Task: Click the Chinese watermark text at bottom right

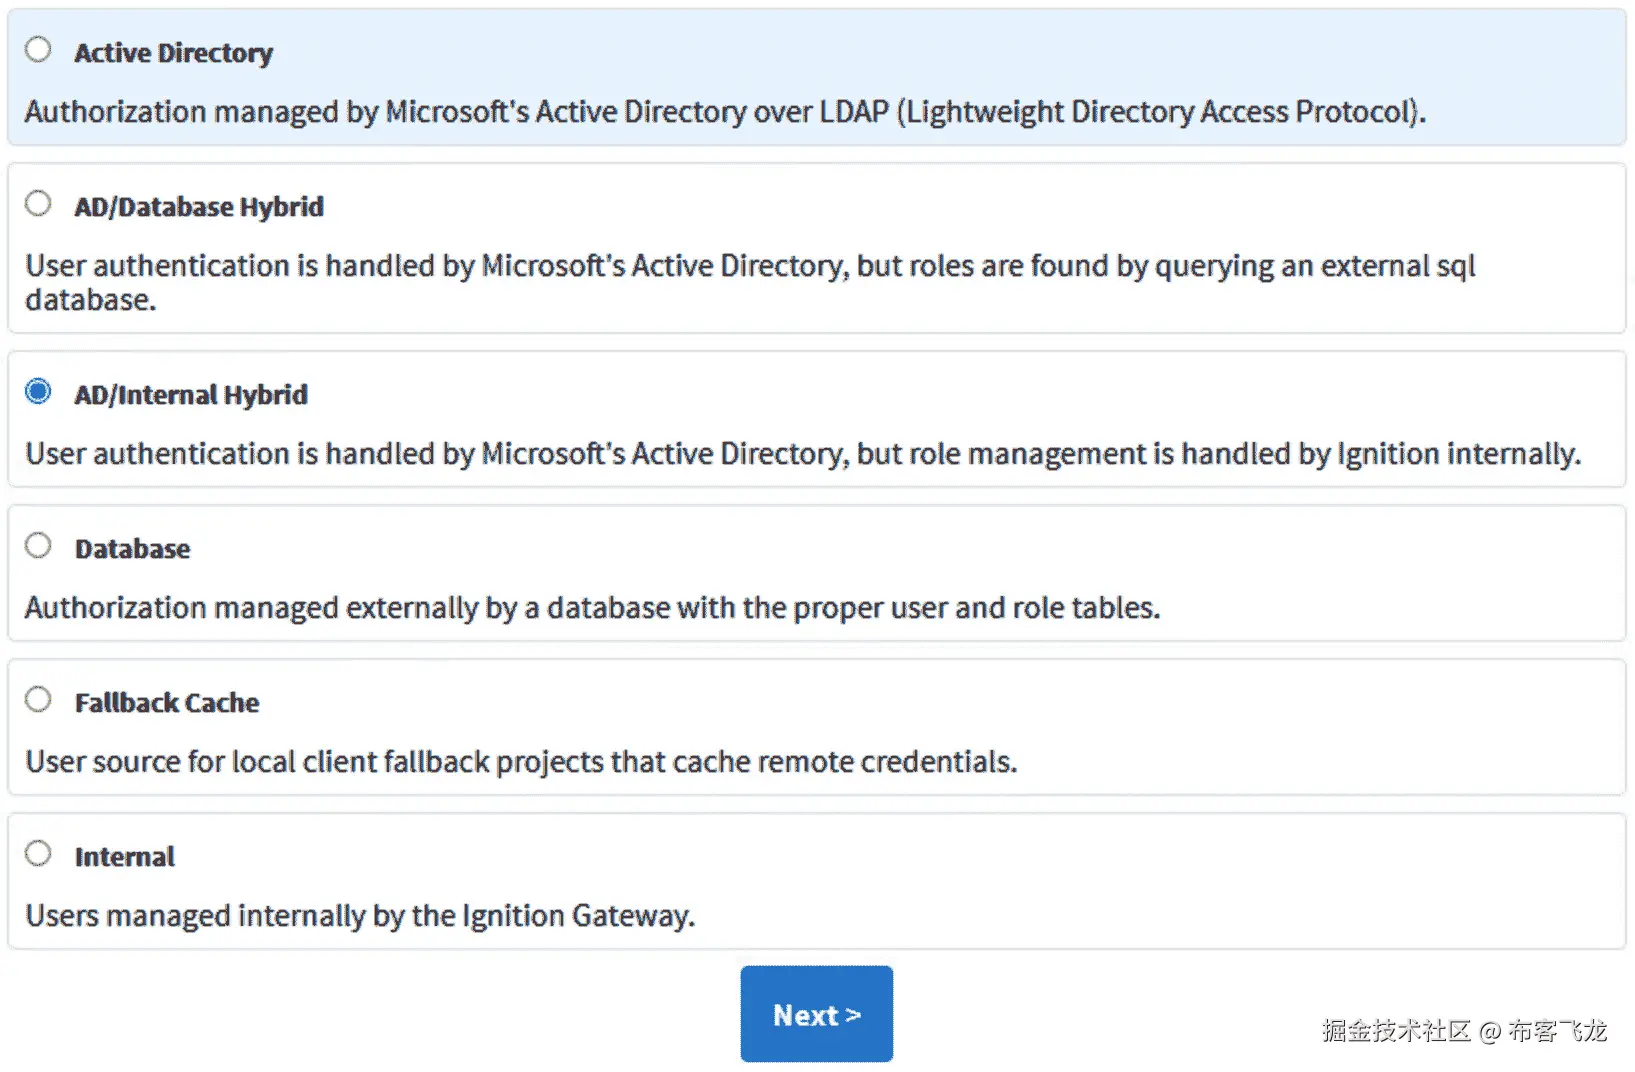Action: point(1463,1031)
